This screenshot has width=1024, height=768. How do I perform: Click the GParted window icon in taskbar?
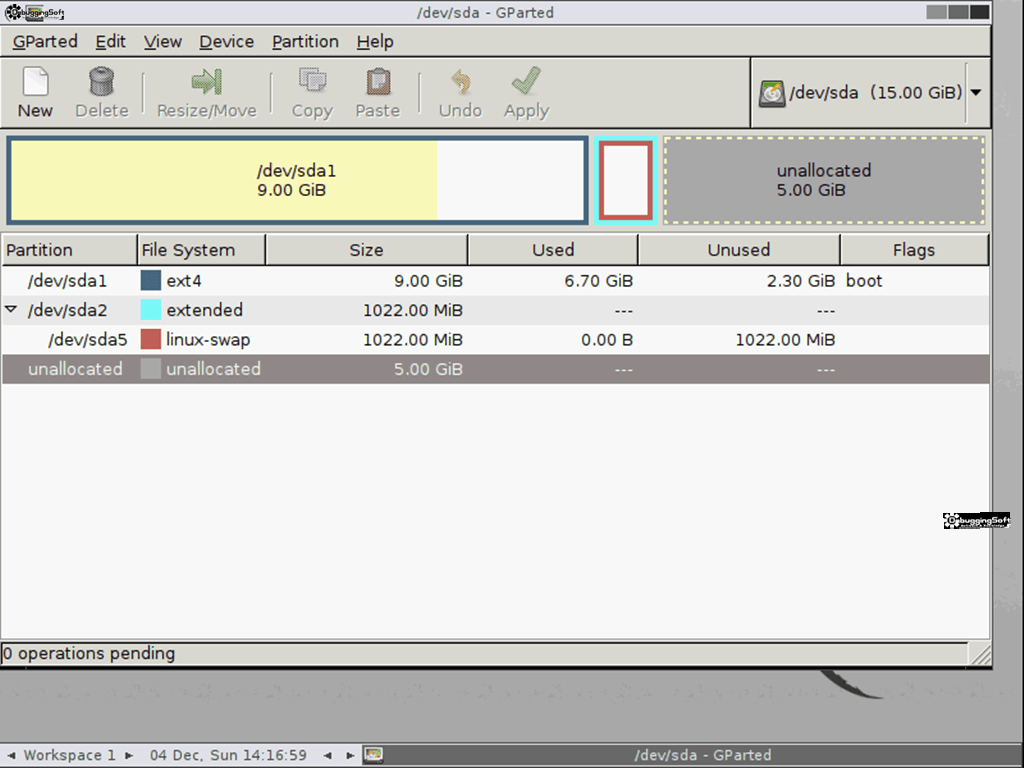click(374, 756)
